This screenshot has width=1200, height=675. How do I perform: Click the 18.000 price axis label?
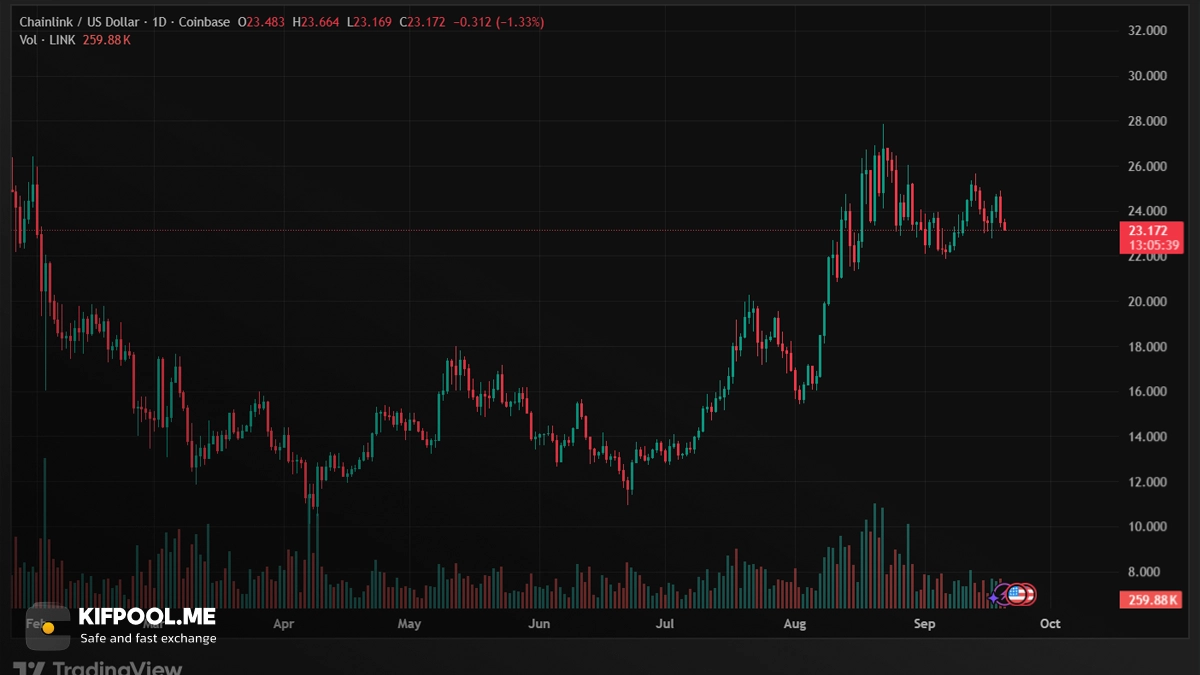[x=1147, y=347]
